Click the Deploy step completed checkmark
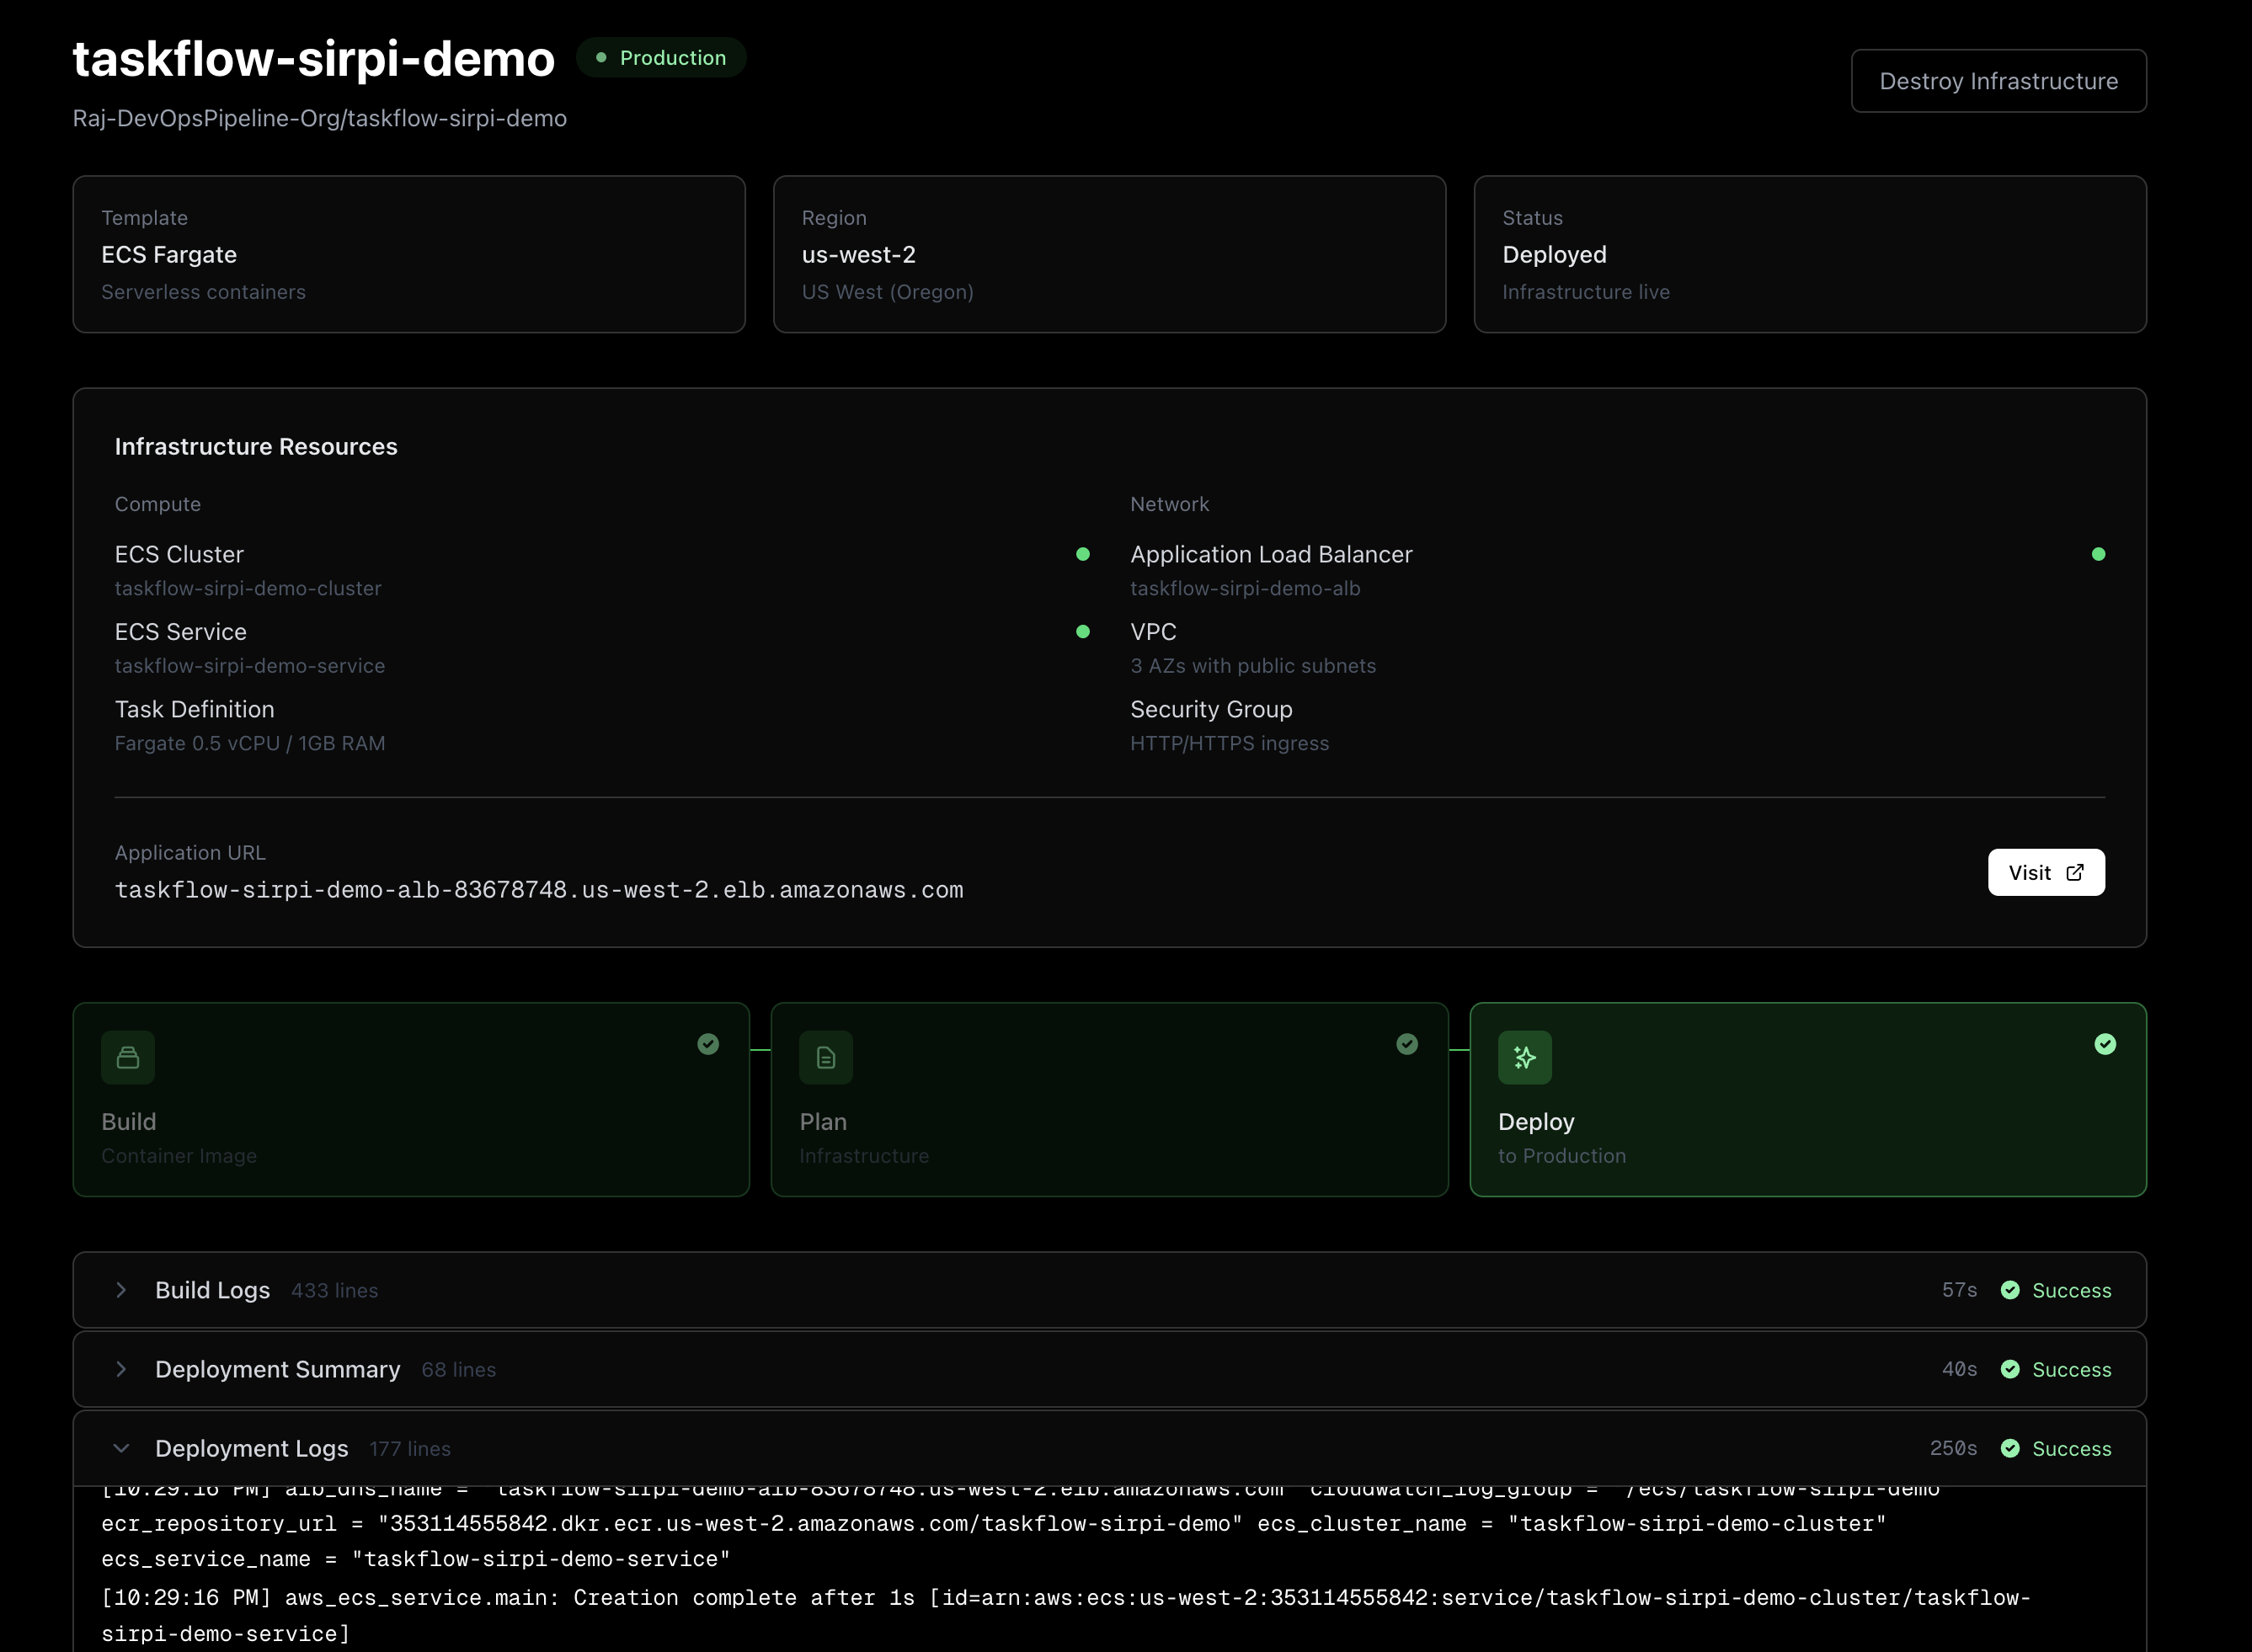This screenshot has height=1652, width=2252. (2105, 1044)
